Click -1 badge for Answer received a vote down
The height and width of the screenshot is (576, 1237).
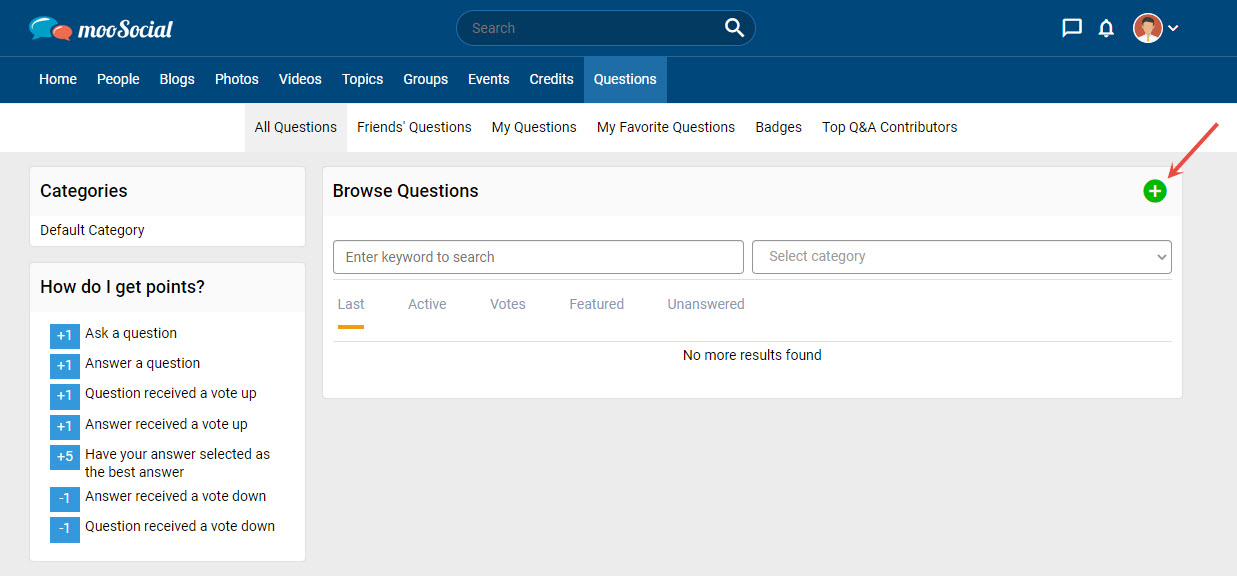tap(64, 499)
